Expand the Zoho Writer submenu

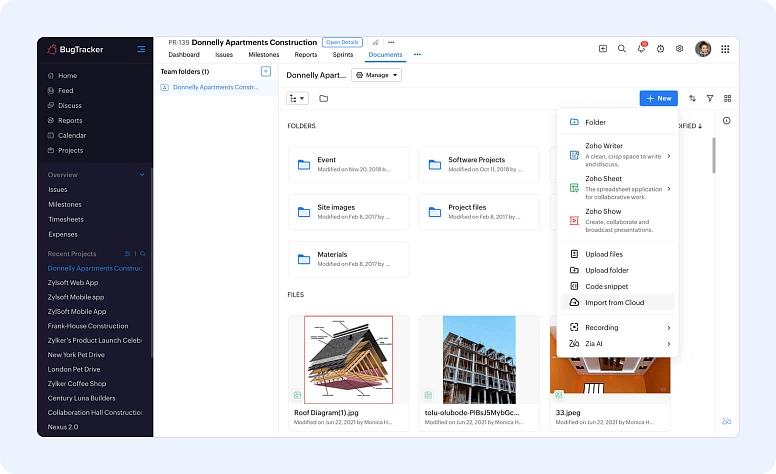(668, 156)
